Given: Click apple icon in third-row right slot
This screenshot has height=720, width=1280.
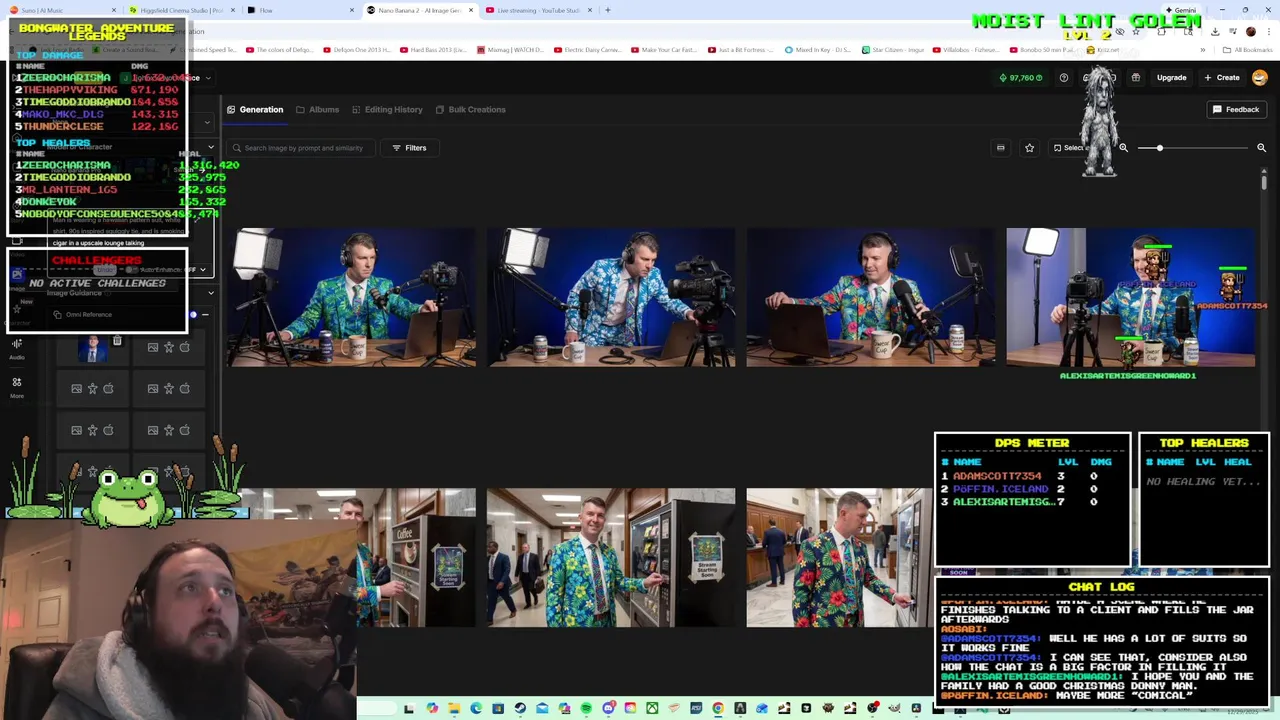Looking at the screenshot, I should pyautogui.click(x=184, y=430).
